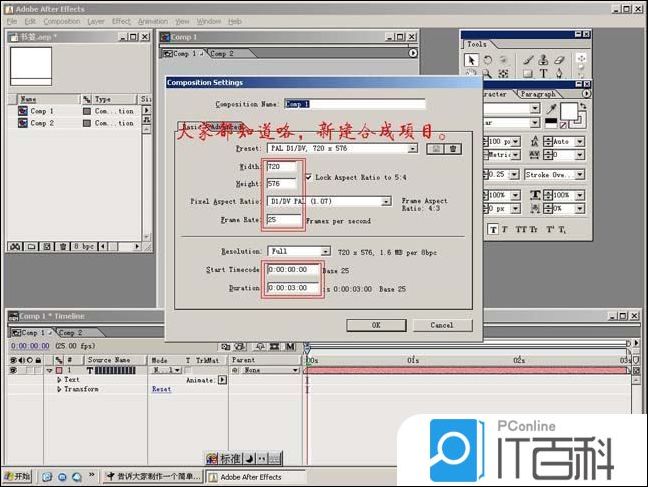Click 8 bpc color depth button

(84, 247)
